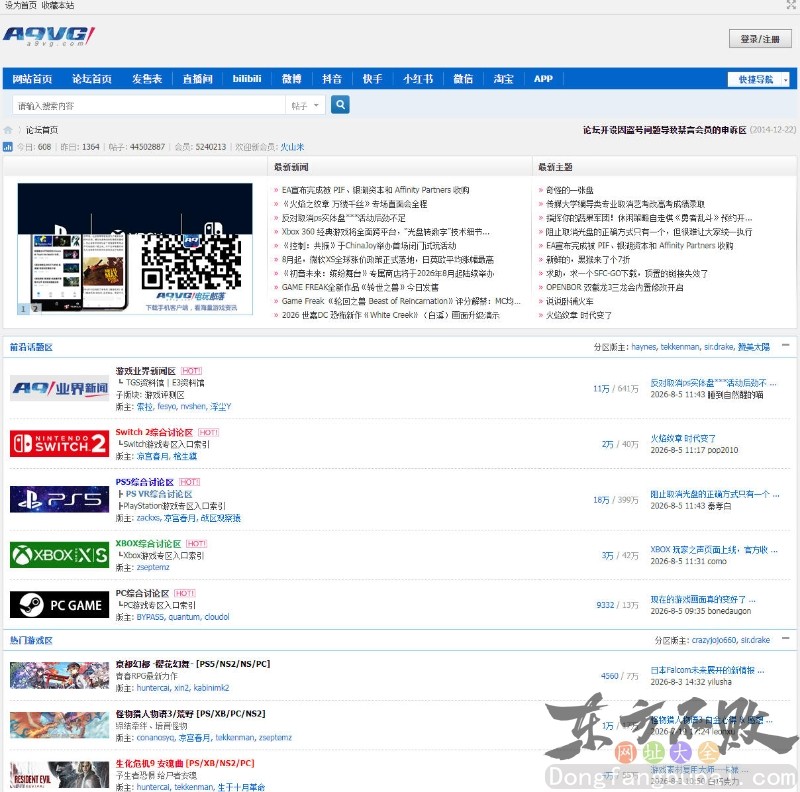Open the Resident Evil banner image
Image resolution: width=800 pixels, height=792 pixels.
[60, 775]
